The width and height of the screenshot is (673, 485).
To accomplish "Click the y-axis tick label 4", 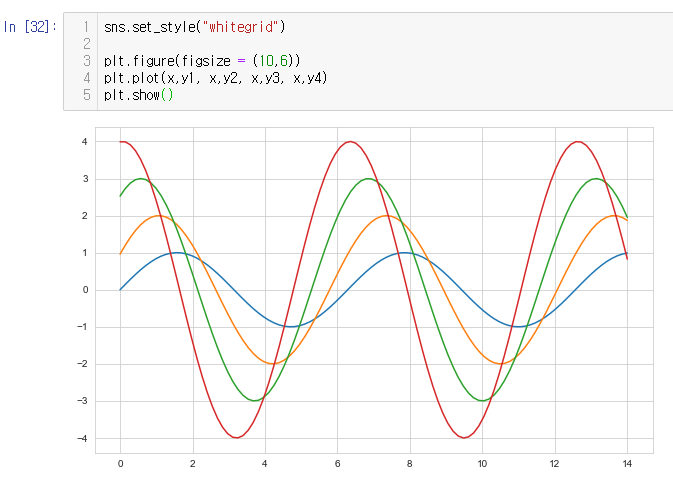I will tap(85, 142).
